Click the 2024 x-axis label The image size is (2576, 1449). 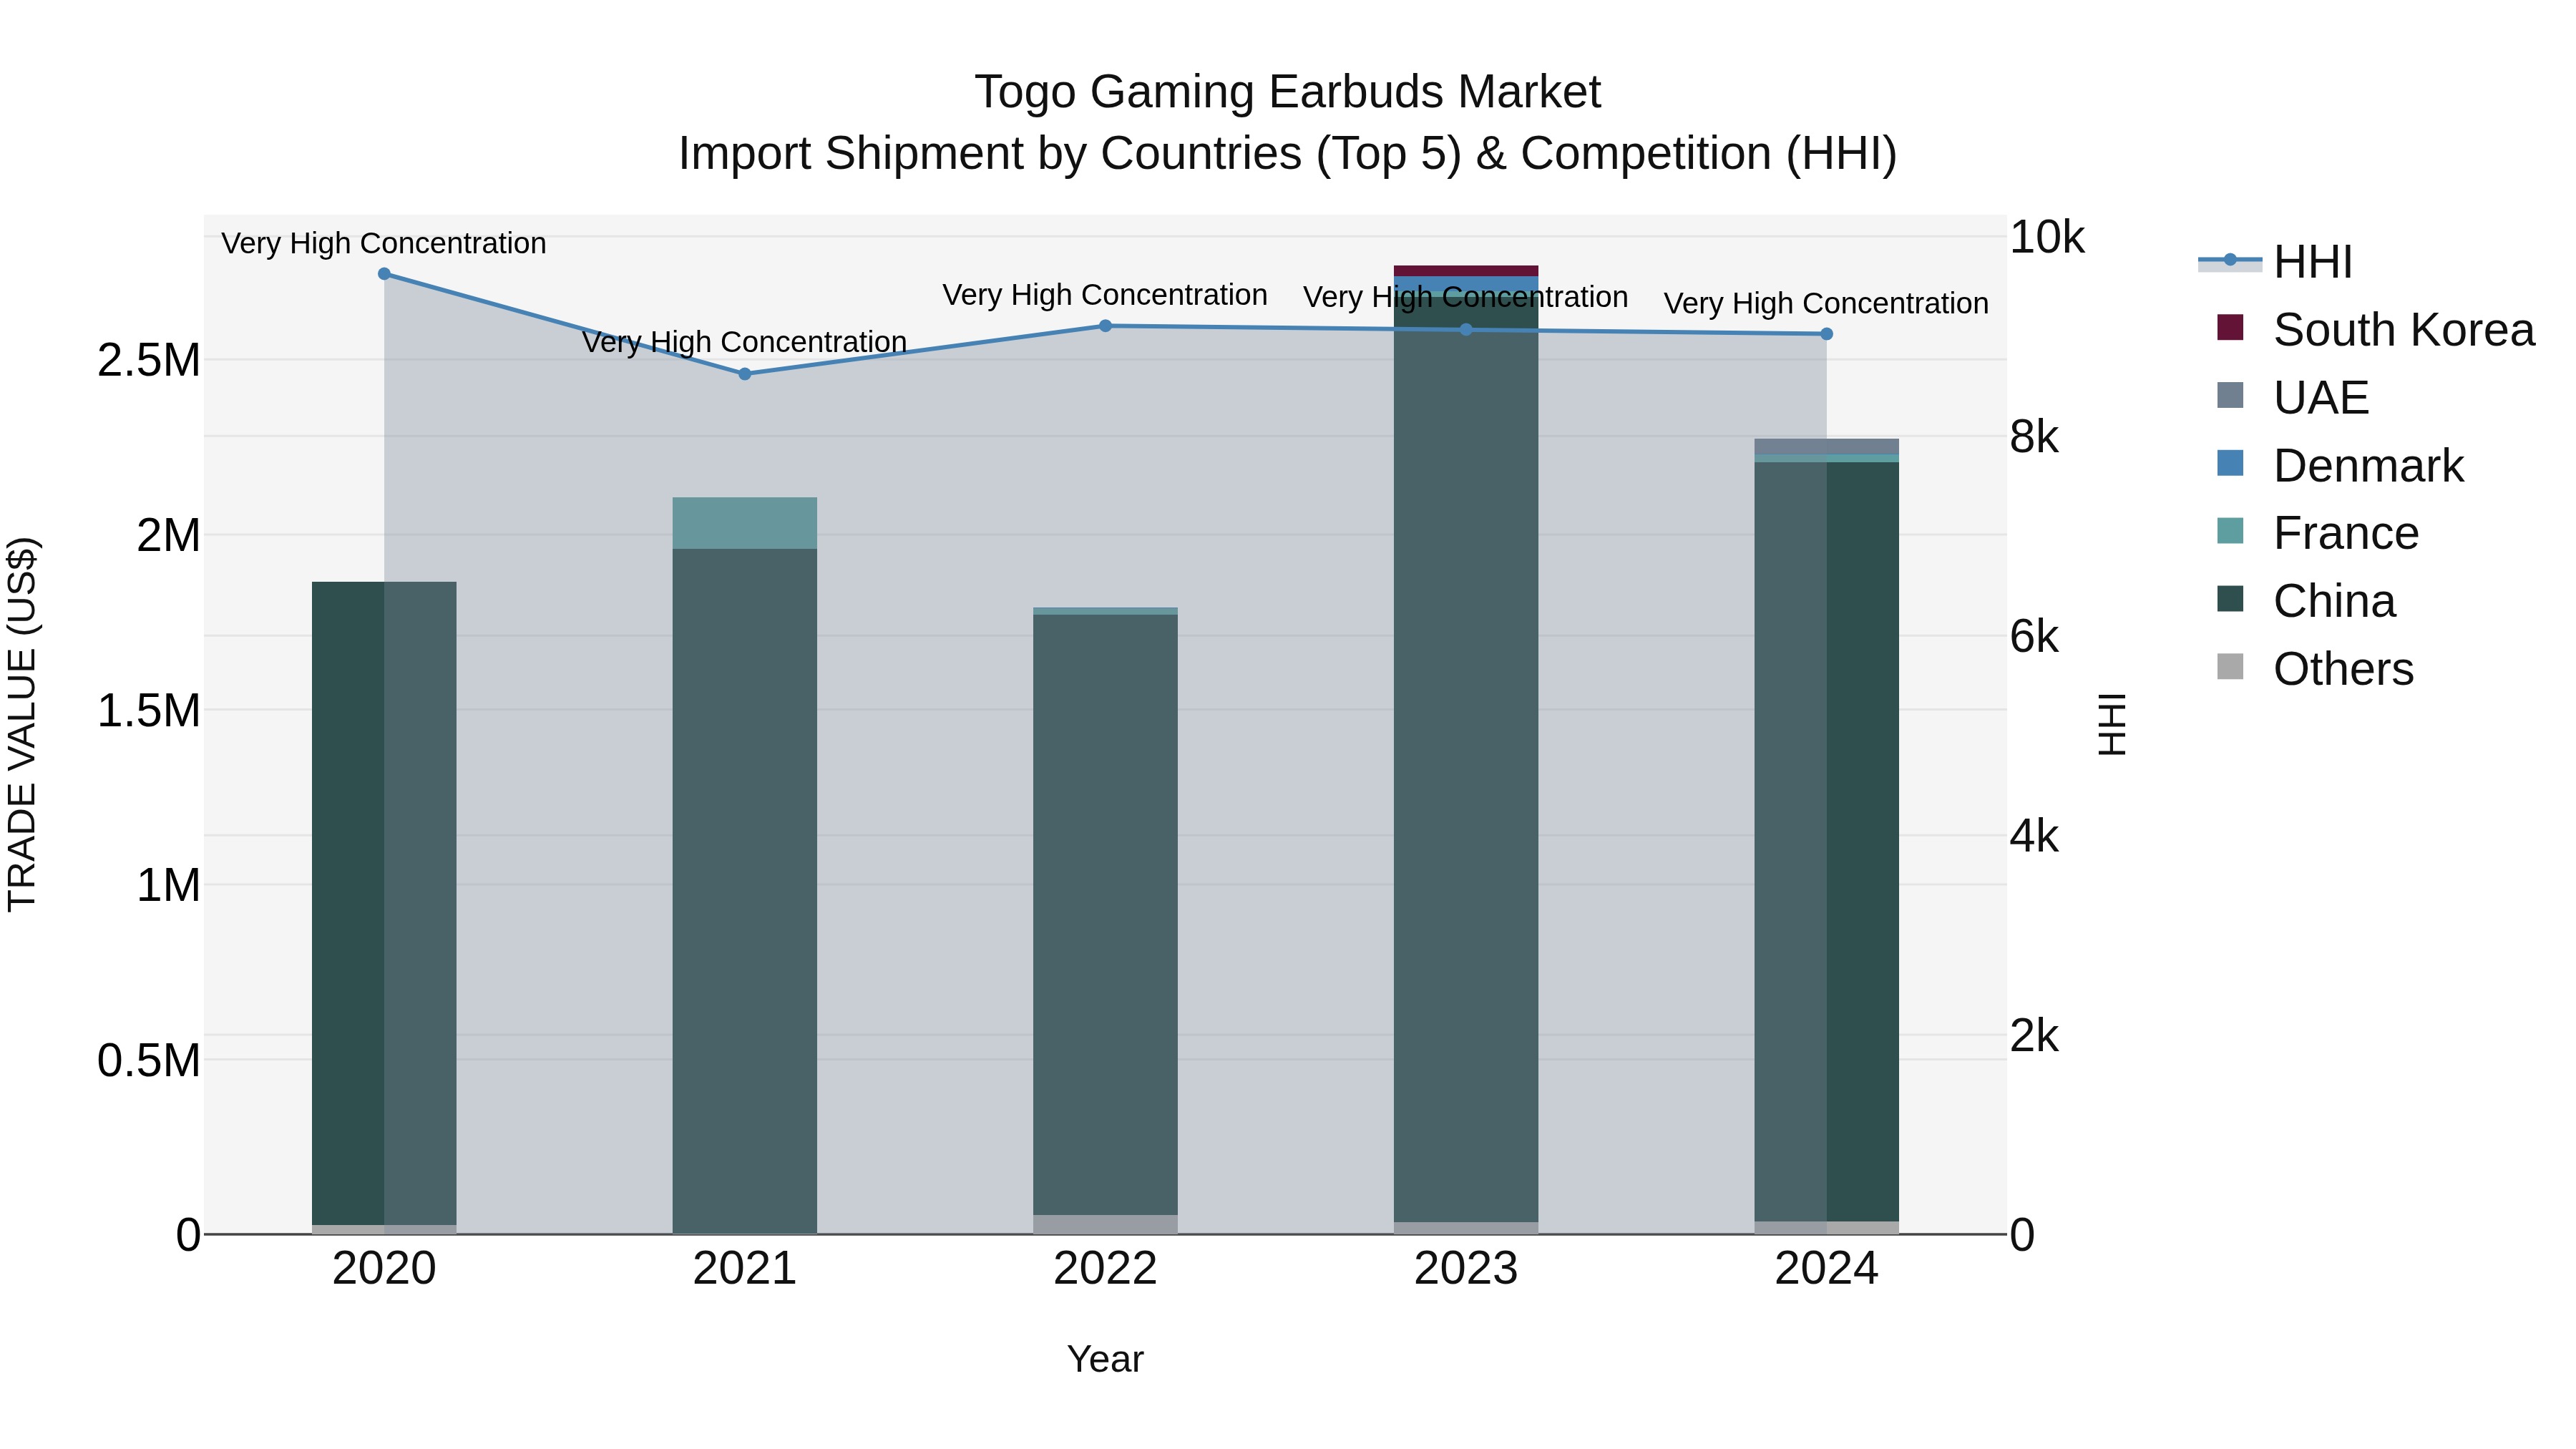[x=1827, y=1269]
